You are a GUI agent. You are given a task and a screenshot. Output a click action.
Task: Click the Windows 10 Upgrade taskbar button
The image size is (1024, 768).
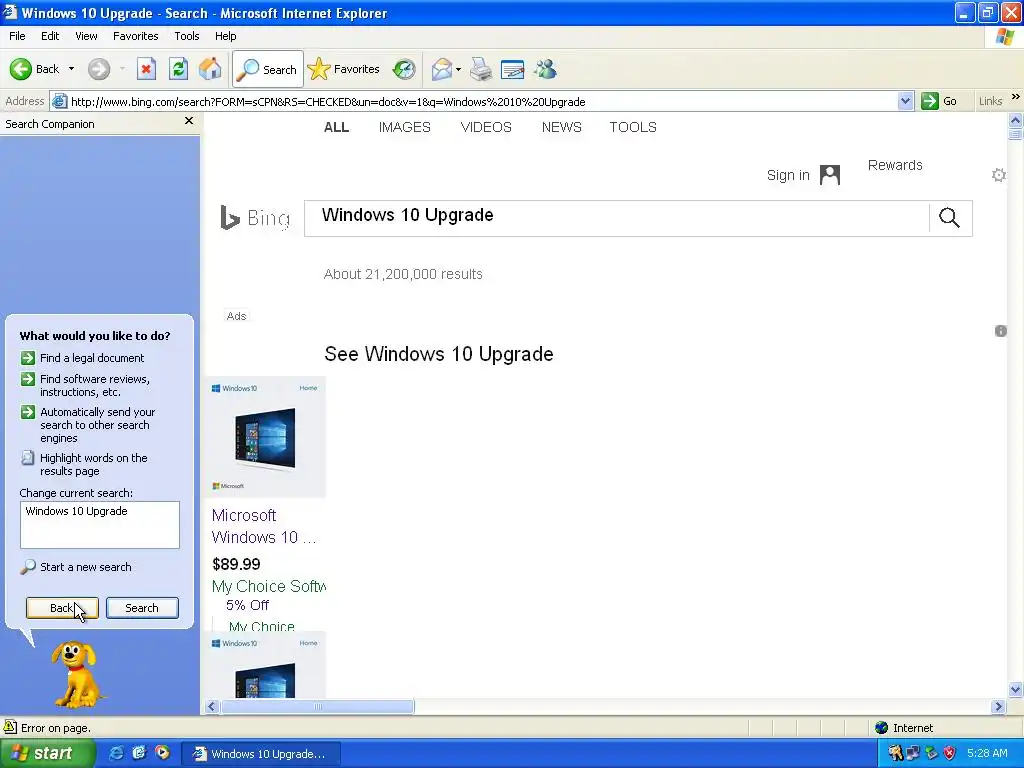261,754
